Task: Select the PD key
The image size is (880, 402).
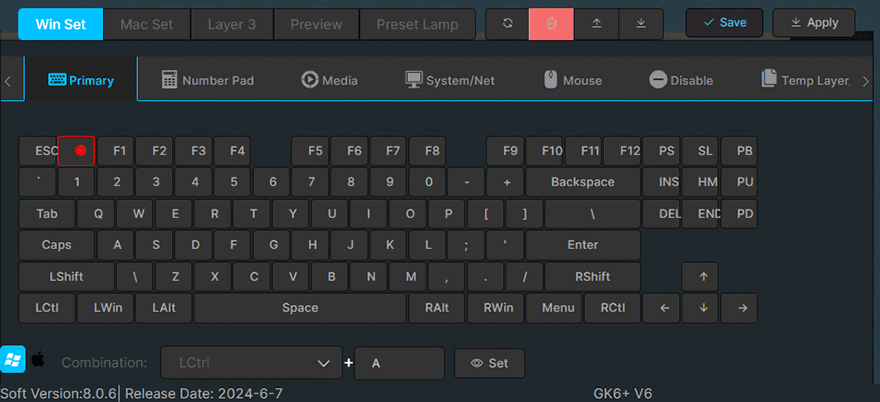Action: coord(739,213)
